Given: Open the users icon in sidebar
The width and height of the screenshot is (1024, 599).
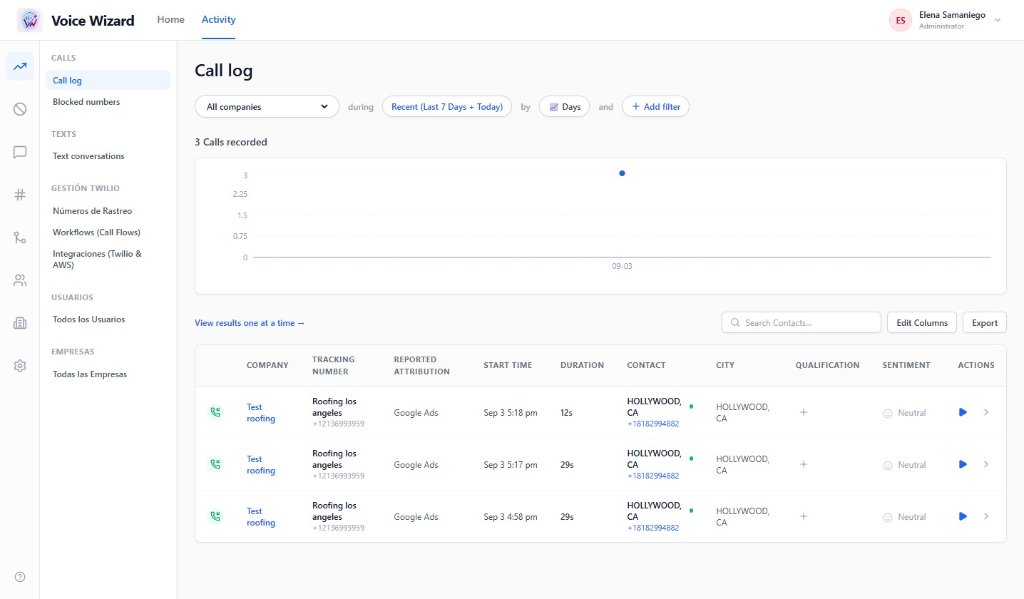Looking at the screenshot, I should (20, 280).
